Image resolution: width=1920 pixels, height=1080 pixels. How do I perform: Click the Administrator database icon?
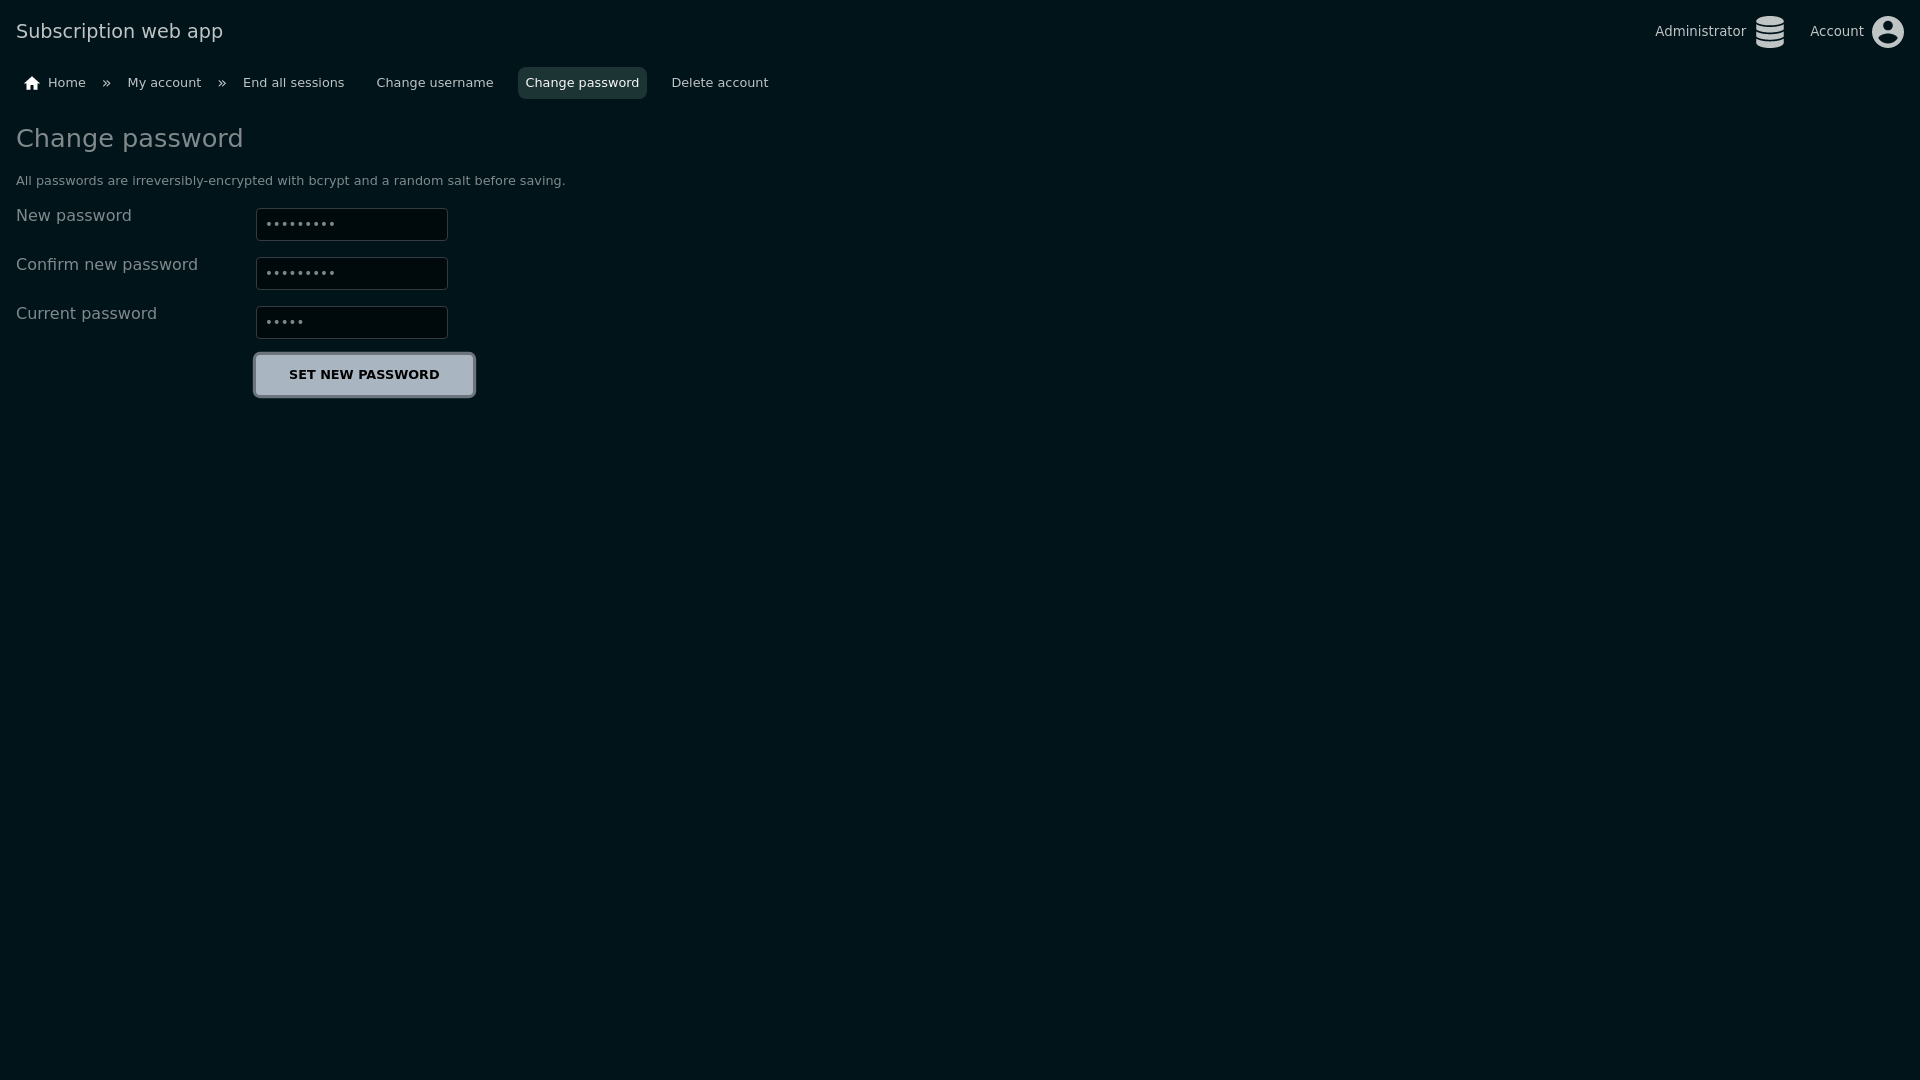click(1769, 32)
